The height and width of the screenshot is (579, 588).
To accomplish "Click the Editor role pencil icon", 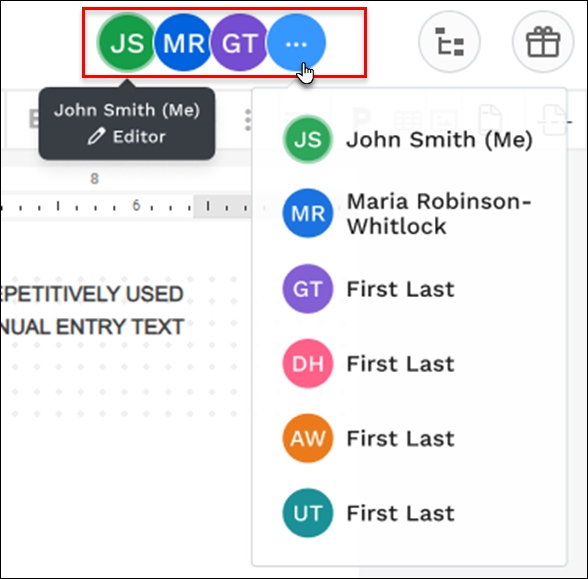I will [x=96, y=136].
